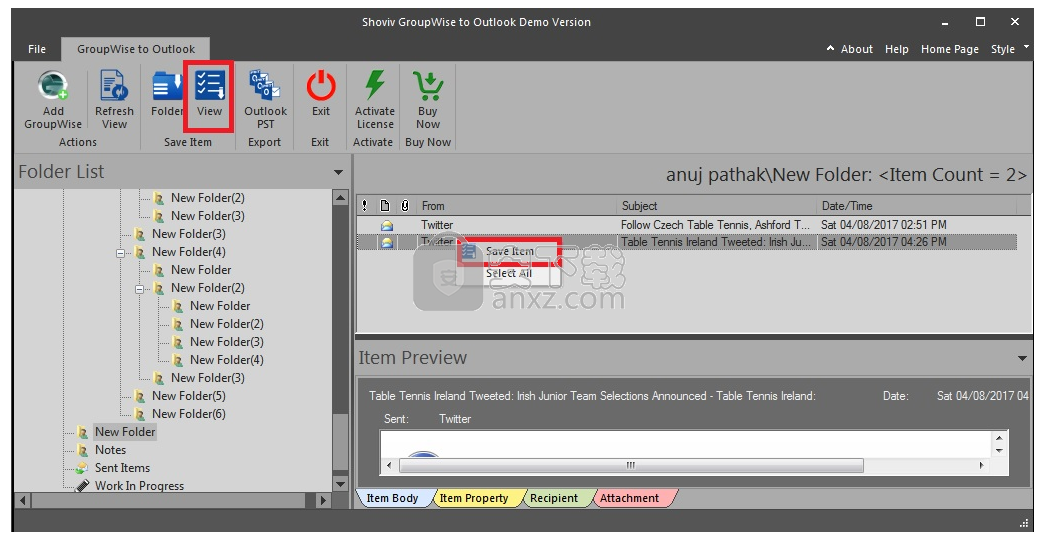The image size is (1043, 546).
Task: Click the Outlook PST export icon
Action: [x=265, y=86]
